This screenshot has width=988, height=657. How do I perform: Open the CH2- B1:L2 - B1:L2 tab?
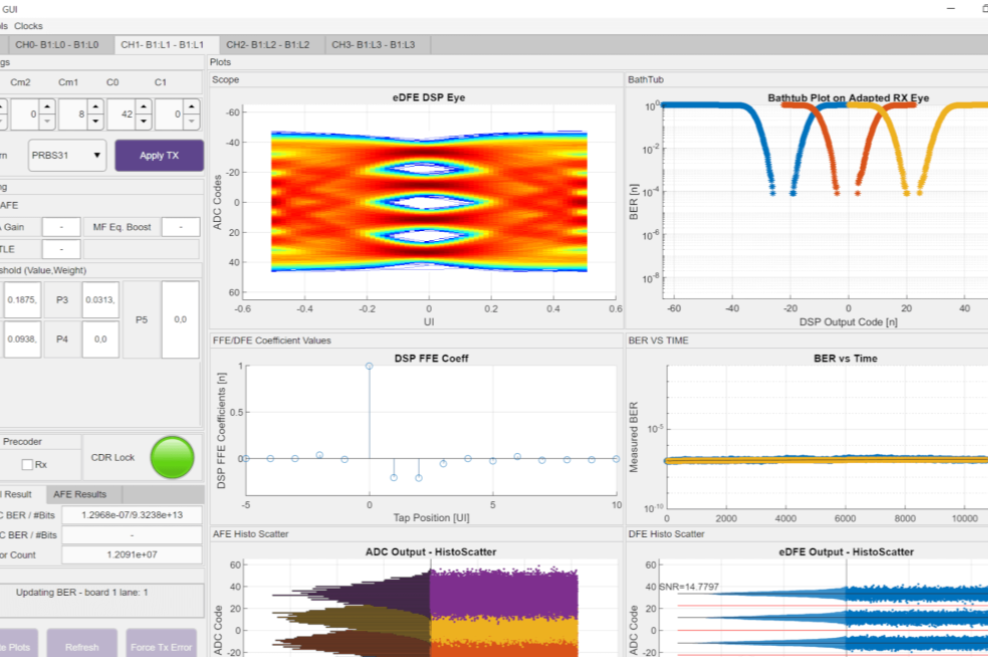(x=268, y=45)
